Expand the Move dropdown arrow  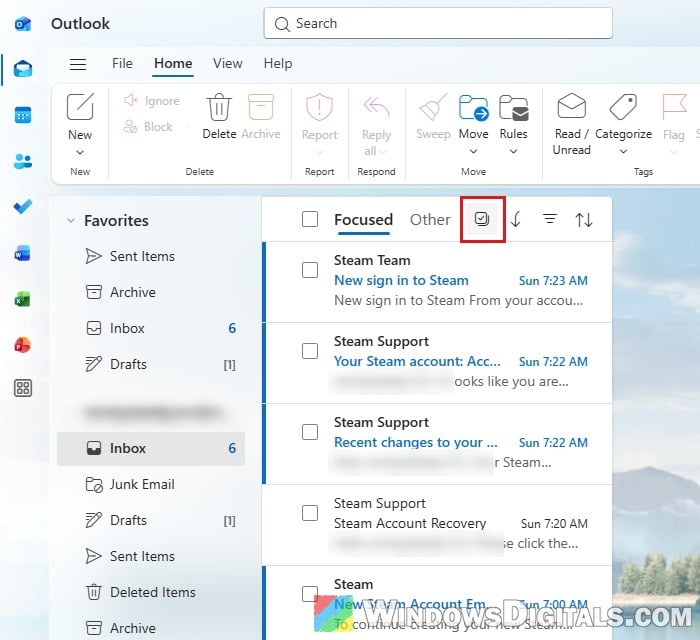(x=474, y=152)
